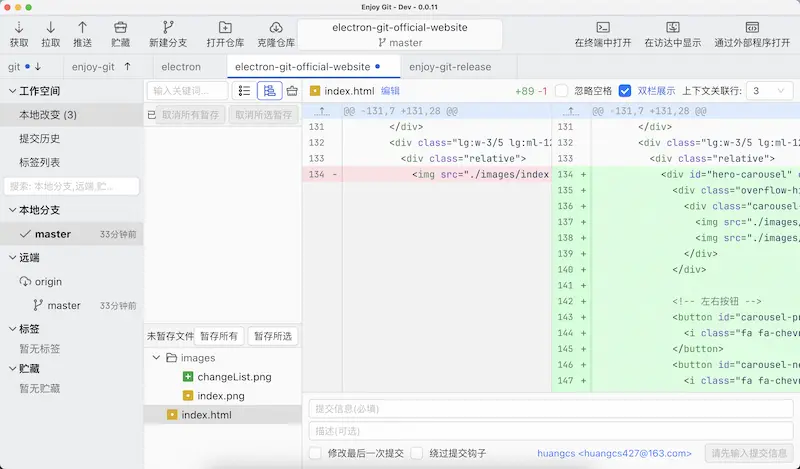Open the 上下文关联行 context lines dropdown
The width and height of the screenshot is (800, 469).
(770, 91)
